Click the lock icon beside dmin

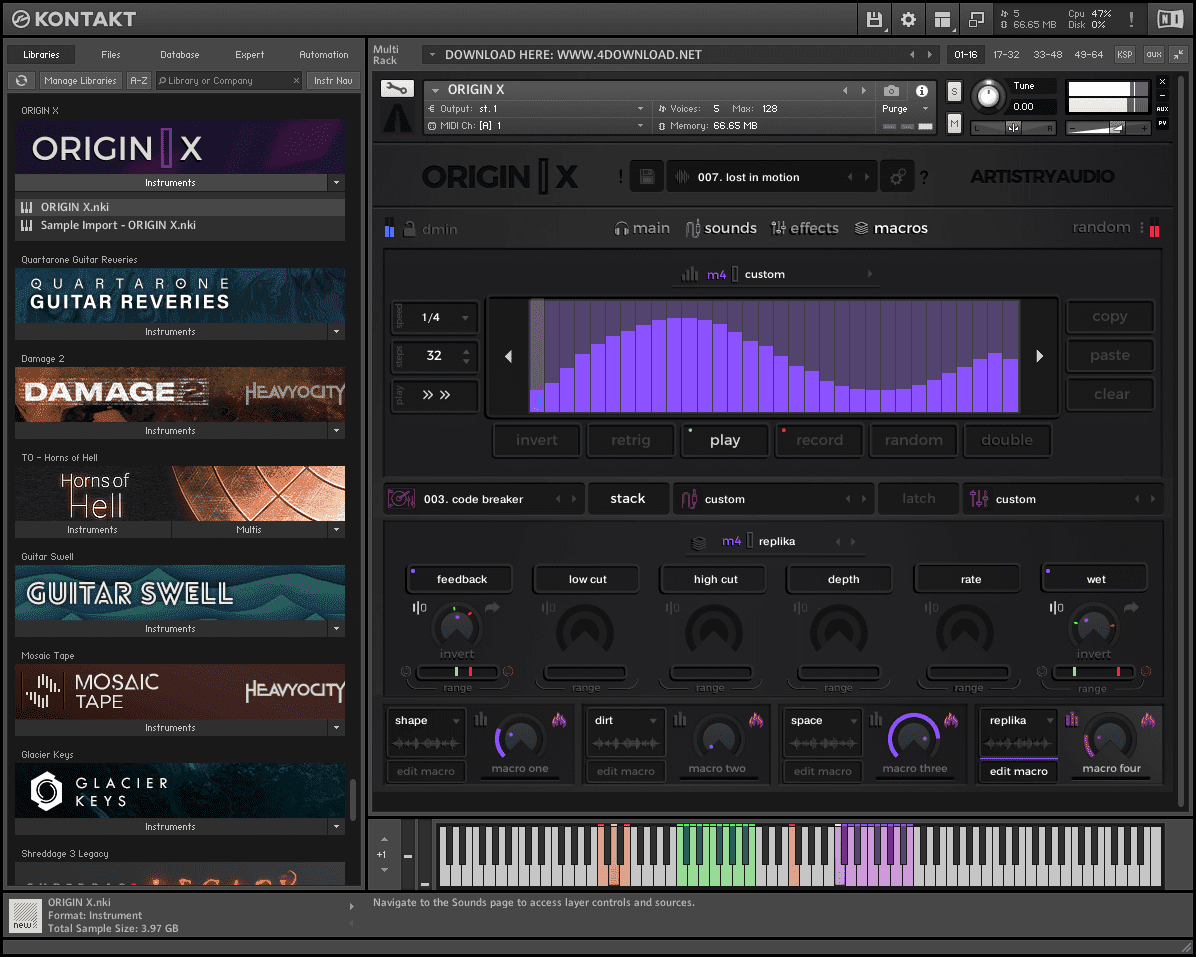[409, 229]
